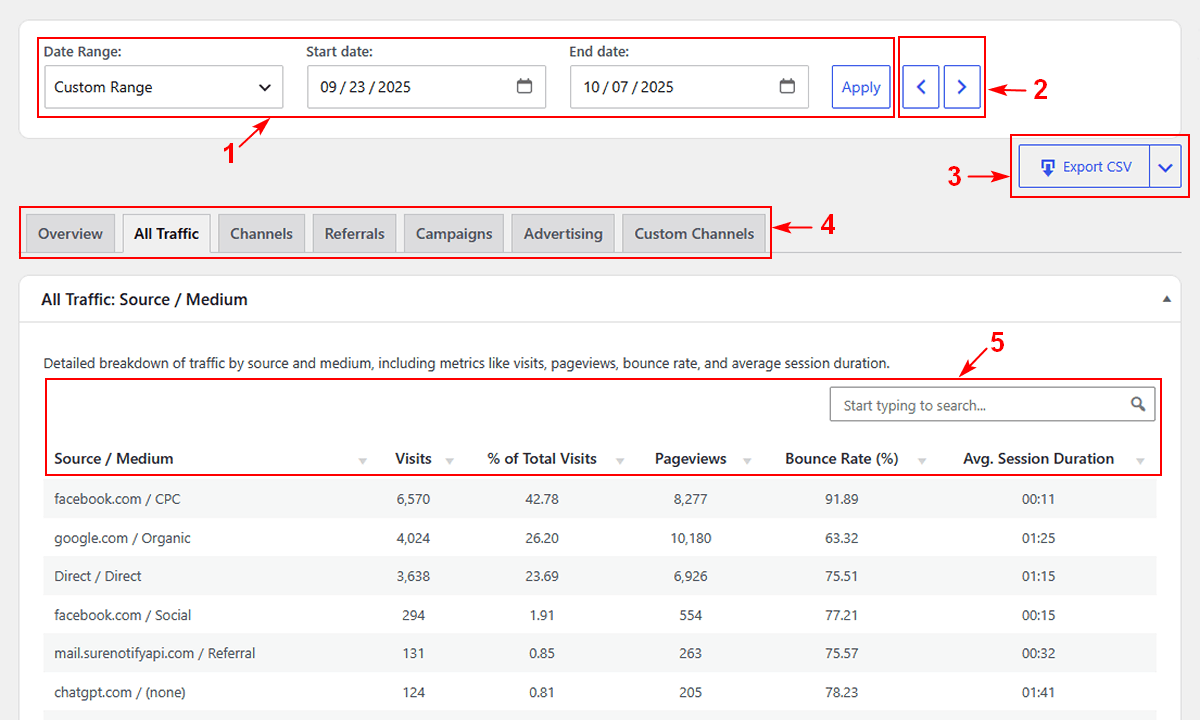Click the 6,570 visits value
The width and height of the screenshot is (1200, 720).
(x=413, y=499)
